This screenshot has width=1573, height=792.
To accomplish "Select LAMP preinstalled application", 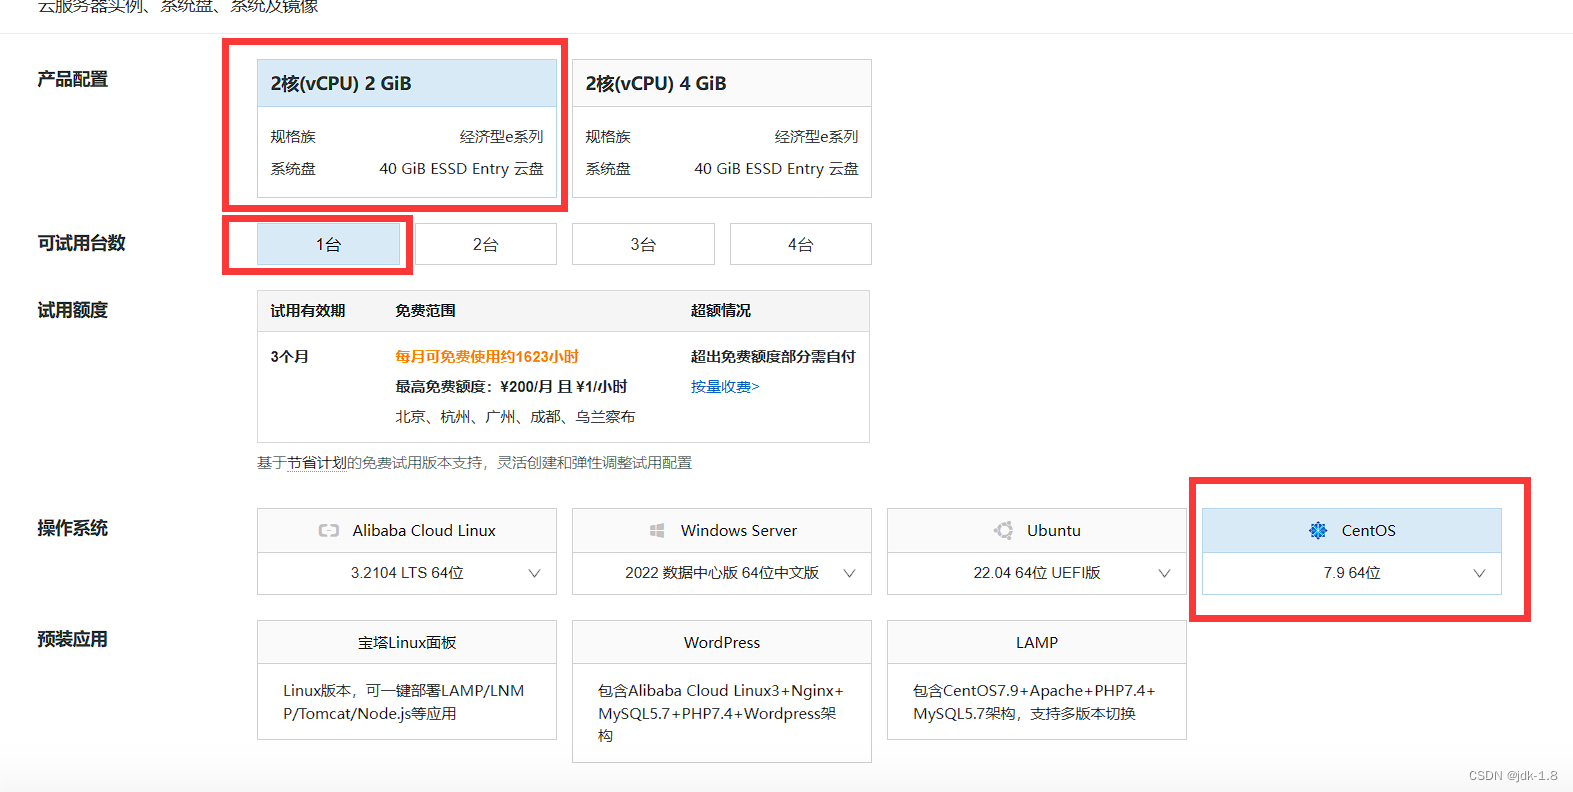I will [1036, 680].
